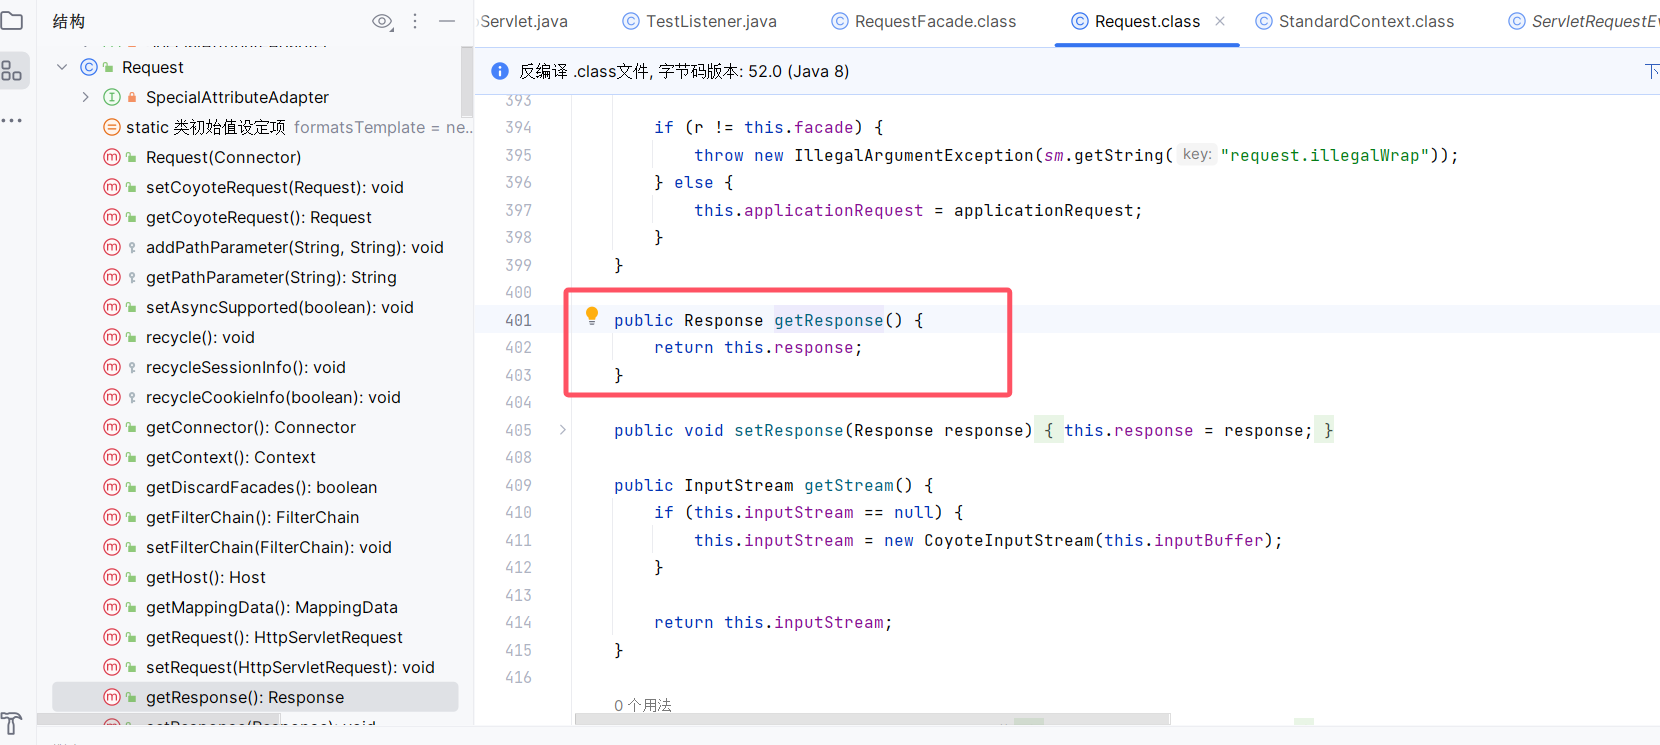
Task: Click line number 409 in gutter
Action: [x=518, y=485]
